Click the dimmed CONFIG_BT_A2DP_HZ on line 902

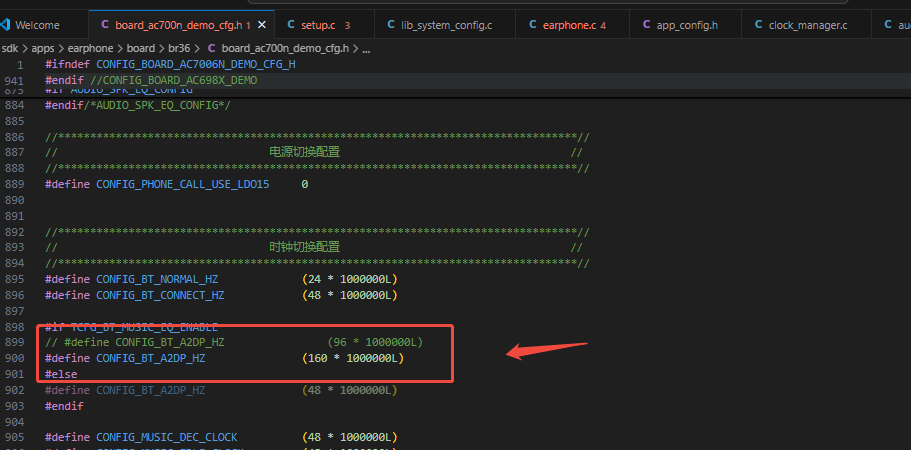click(150, 390)
